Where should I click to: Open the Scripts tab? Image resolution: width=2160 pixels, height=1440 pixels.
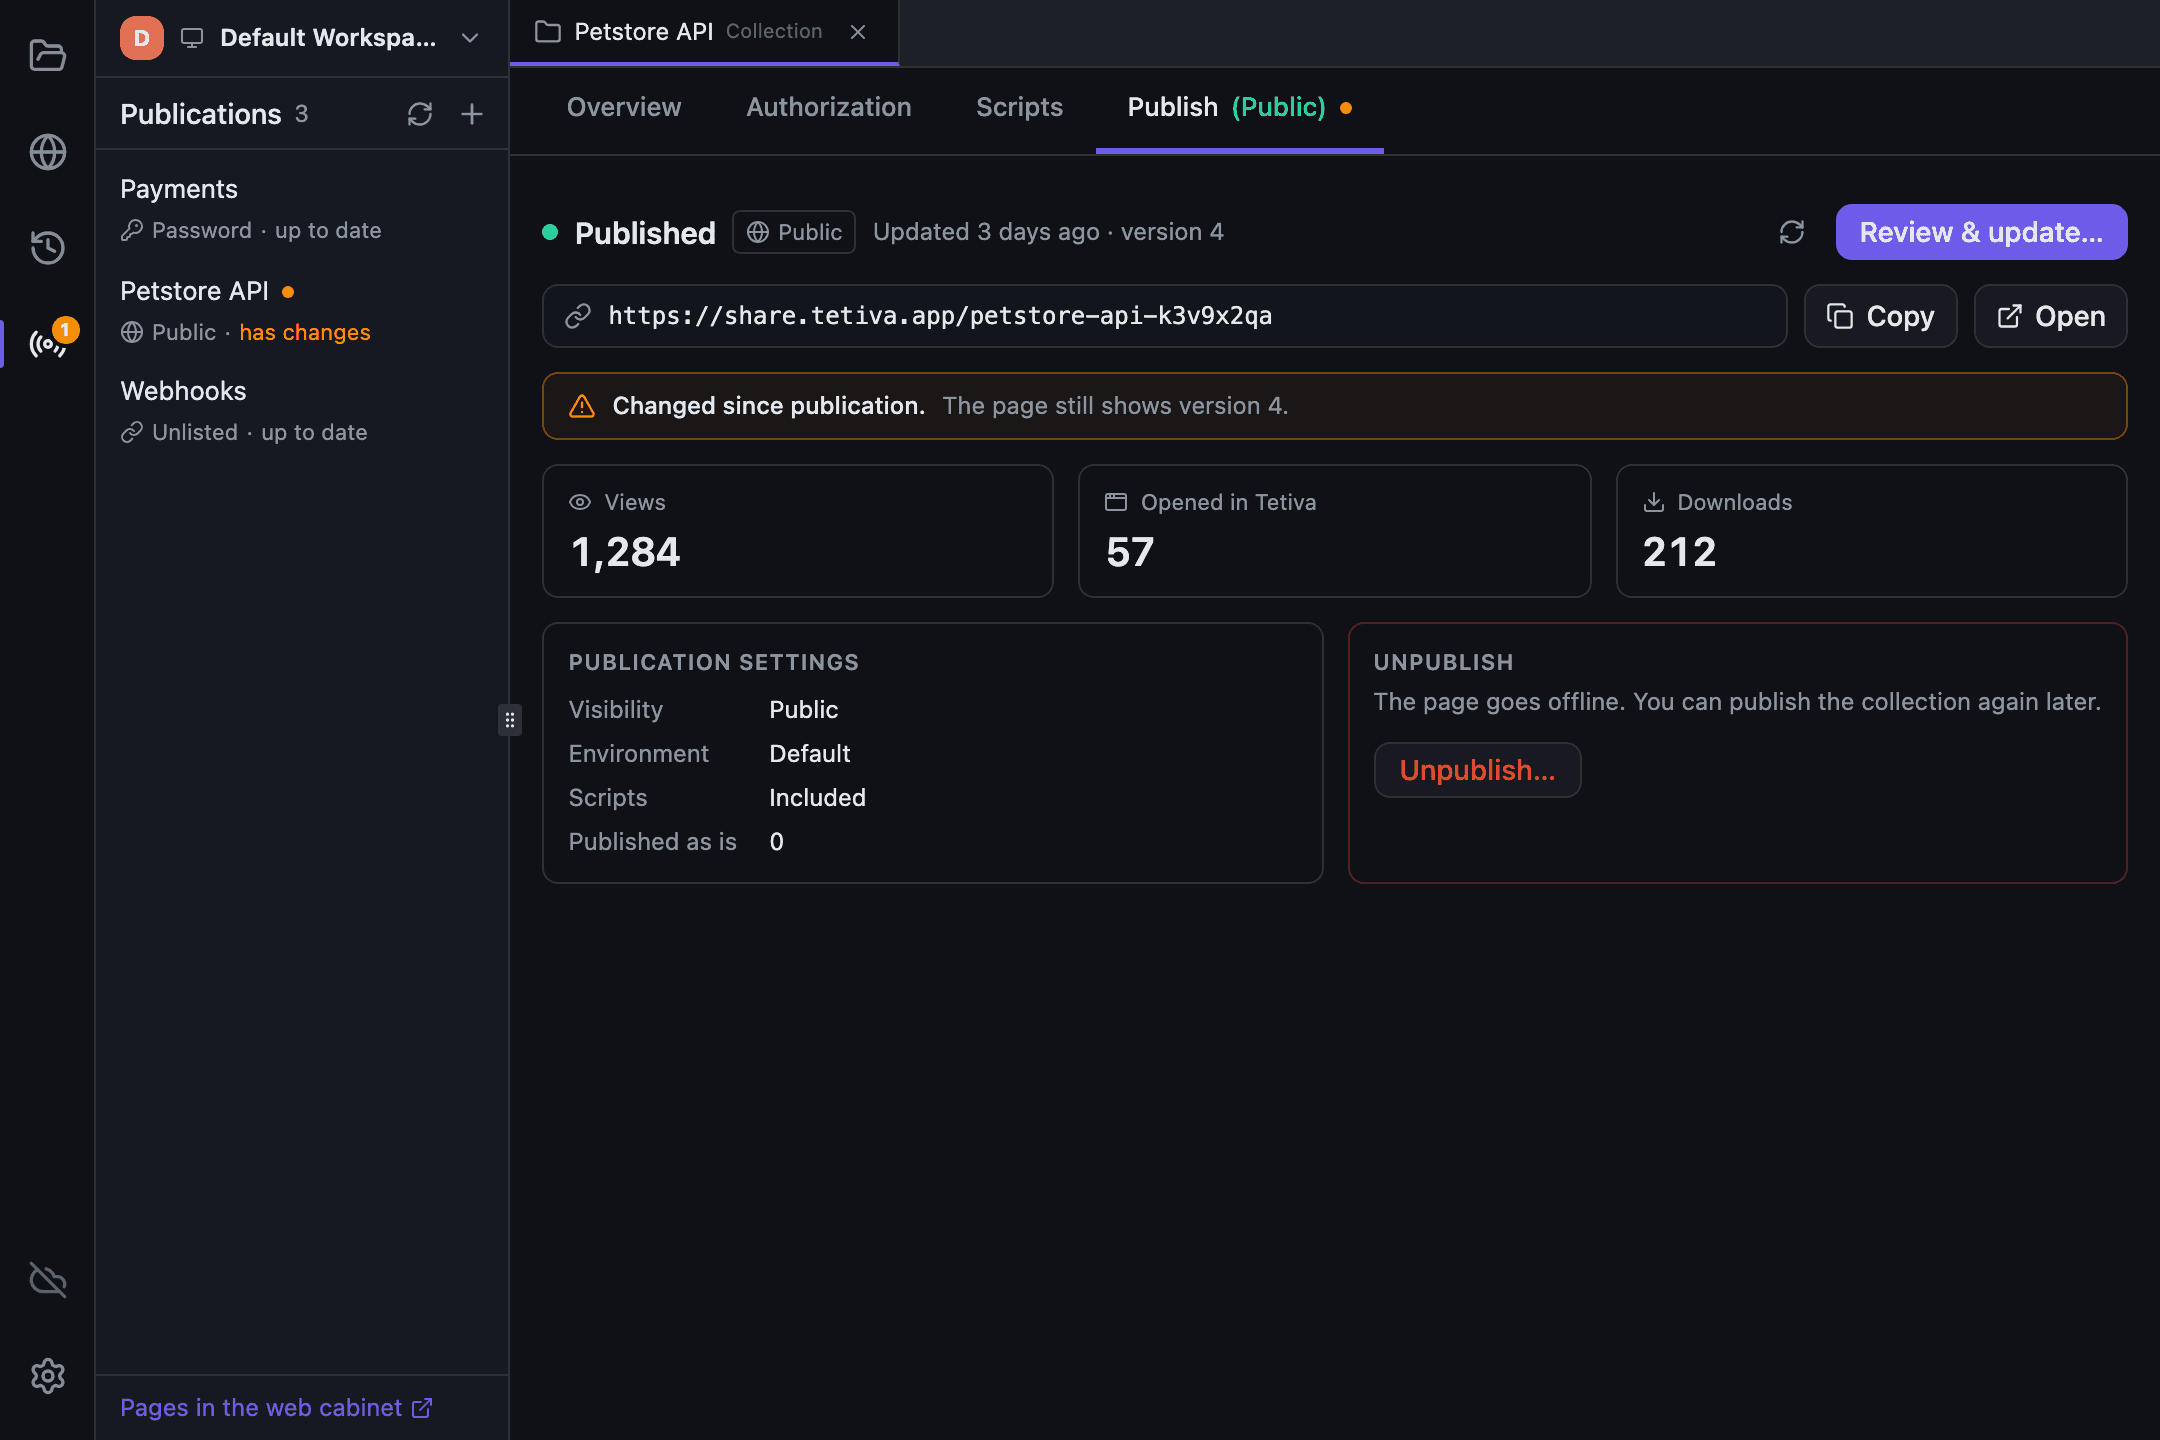point(1019,107)
